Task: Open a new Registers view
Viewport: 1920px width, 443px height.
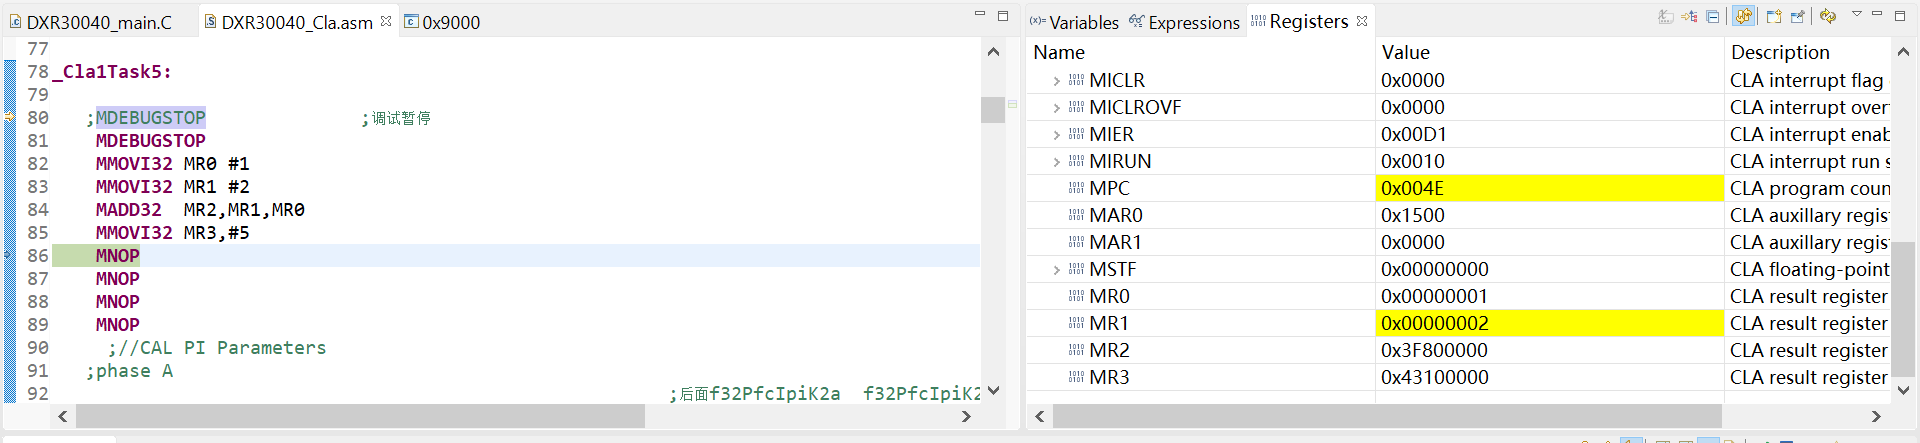Action: click(x=1774, y=16)
